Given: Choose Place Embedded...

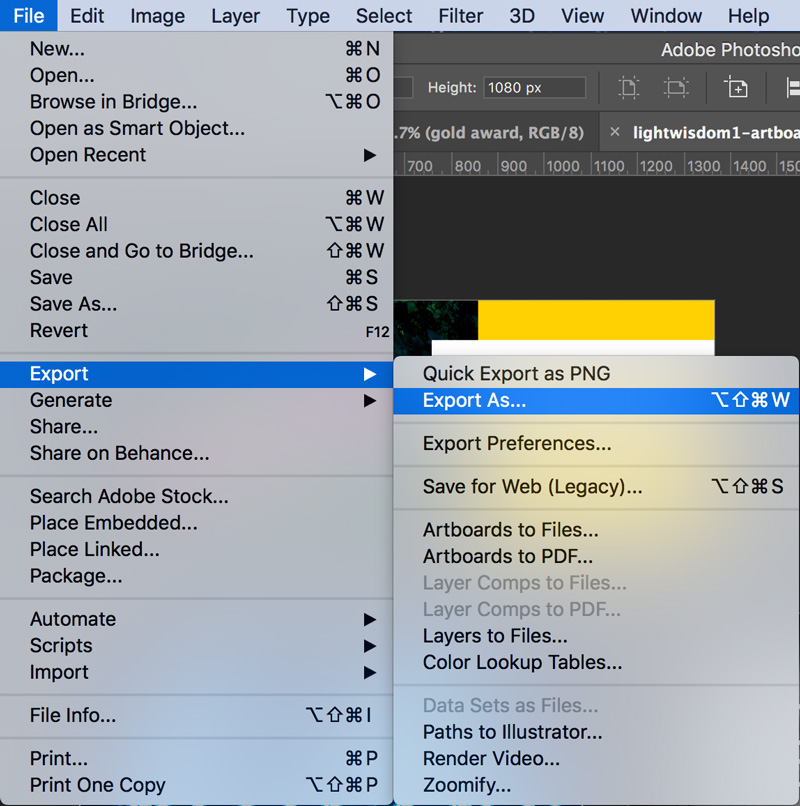Looking at the screenshot, I should tap(196, 523).
